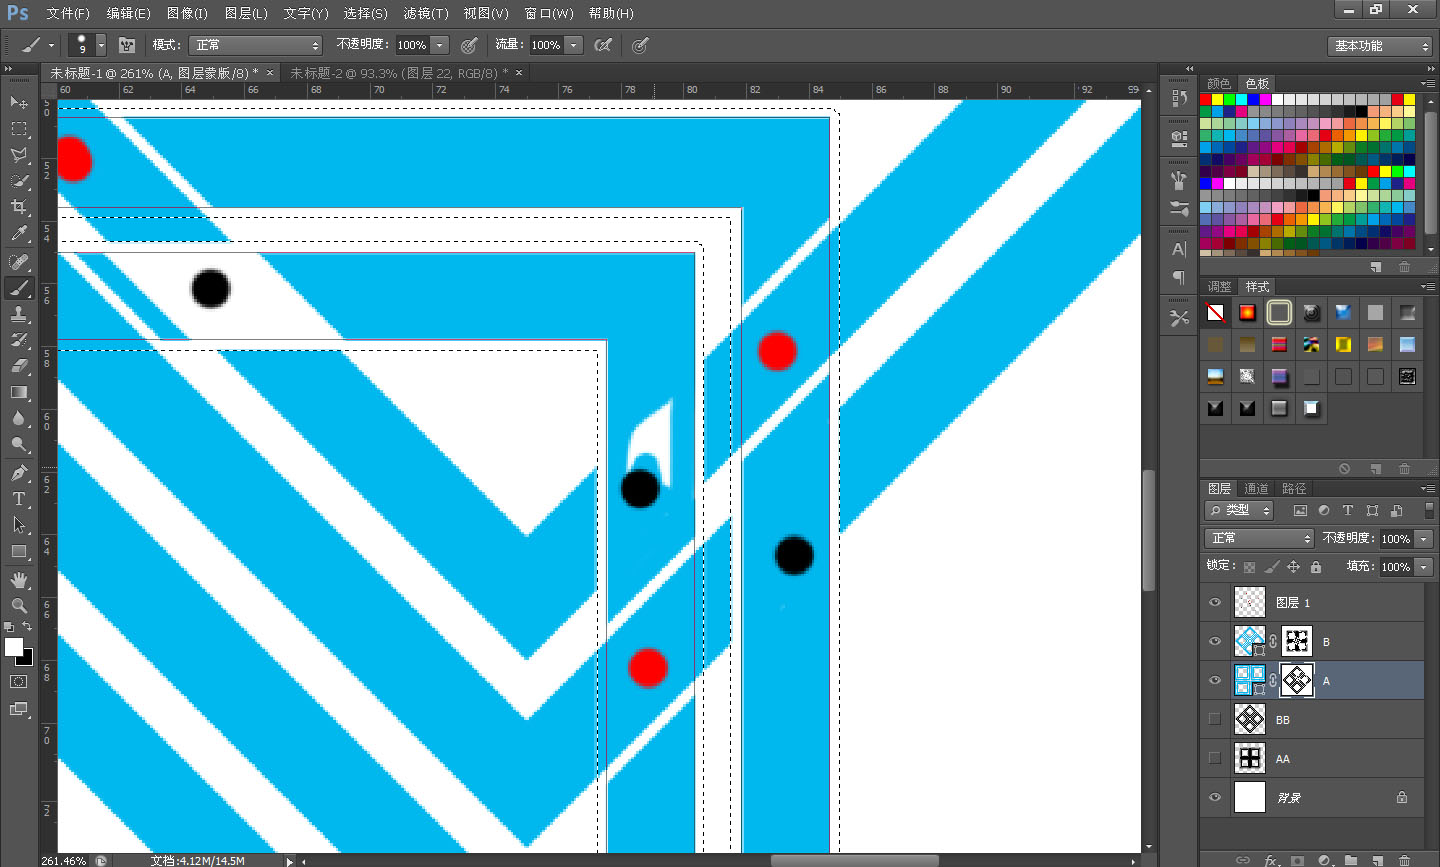Screen dimensions: 1440x867
Task: Open the 滤镜(T) menu
Action: 426,13
